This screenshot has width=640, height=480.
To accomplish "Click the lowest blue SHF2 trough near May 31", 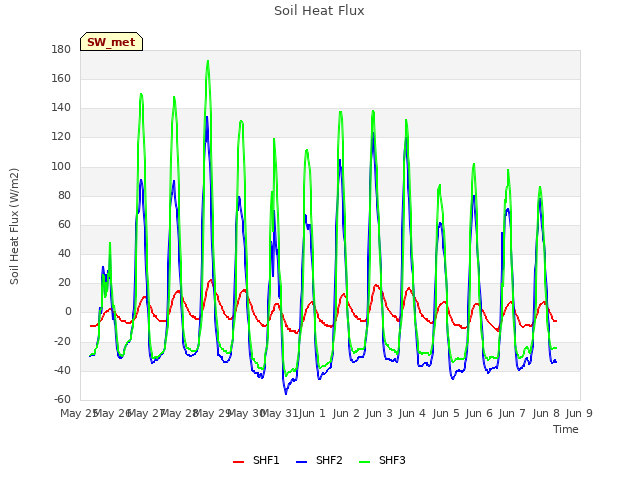I will point(286,393).
